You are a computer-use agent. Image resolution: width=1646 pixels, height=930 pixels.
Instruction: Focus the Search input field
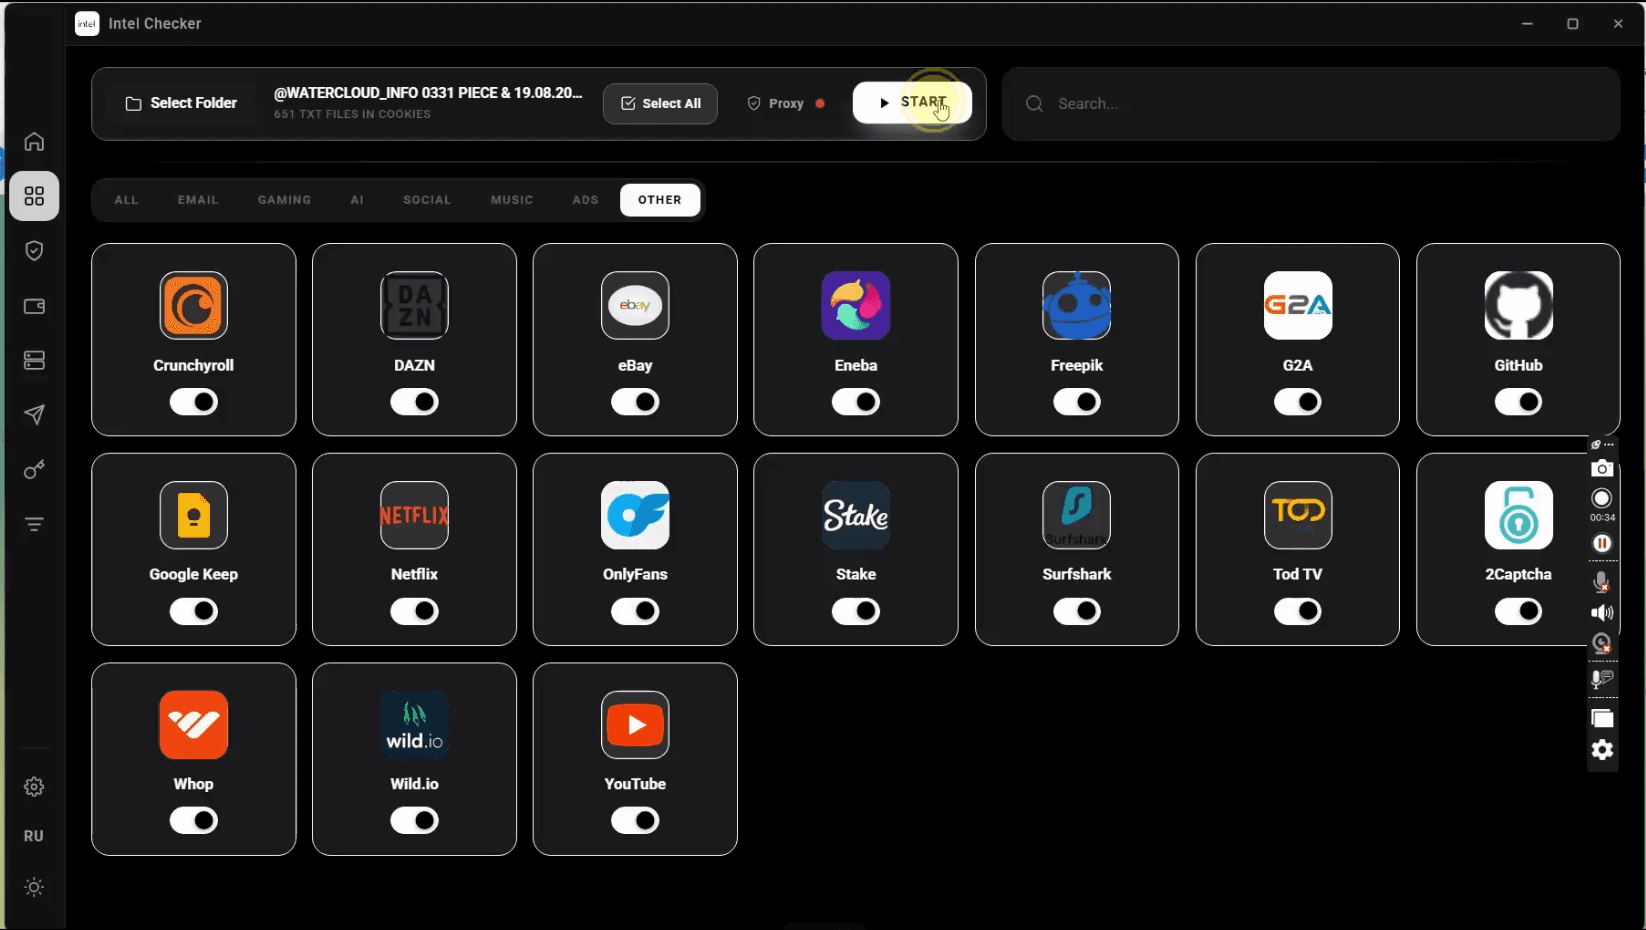click(1311, 104)
